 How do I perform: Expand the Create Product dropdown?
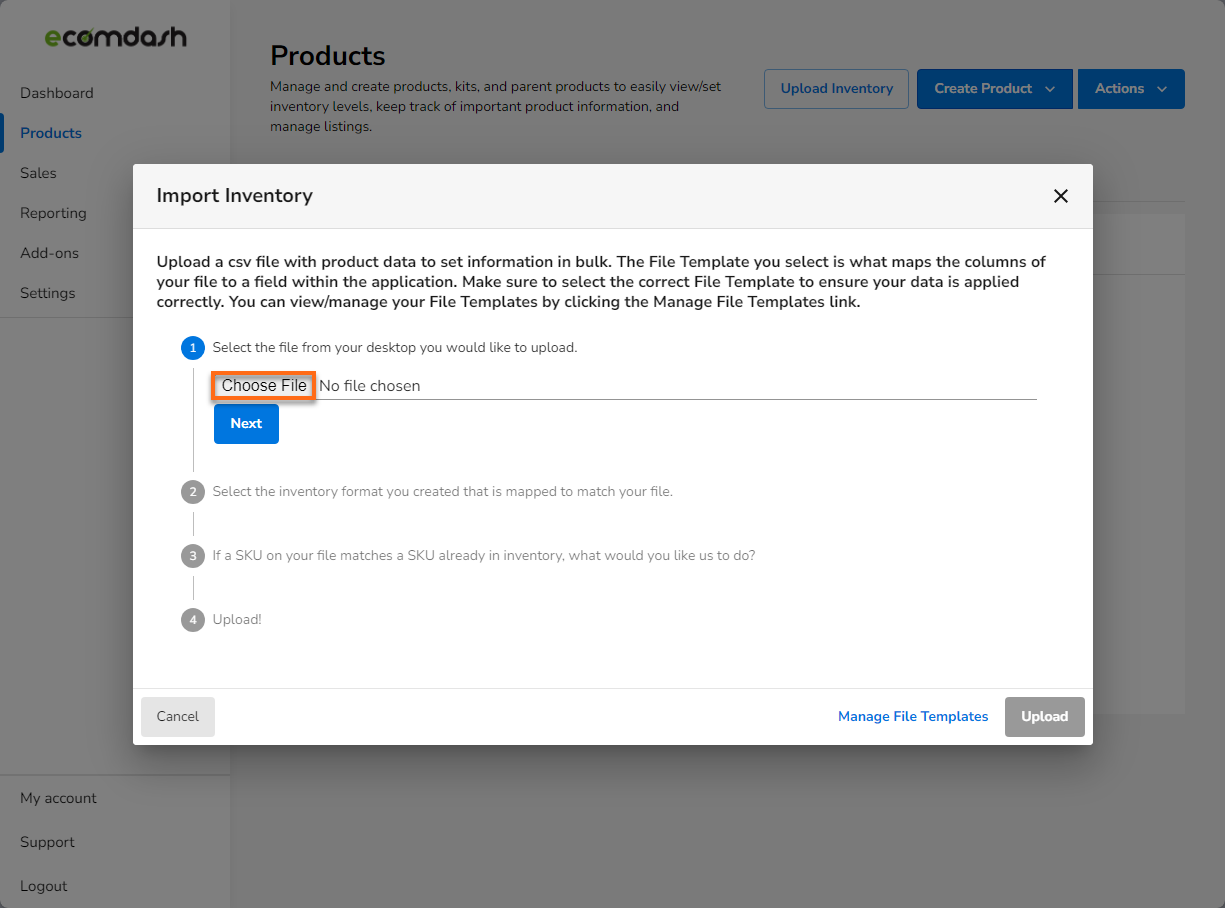point(994,89)
